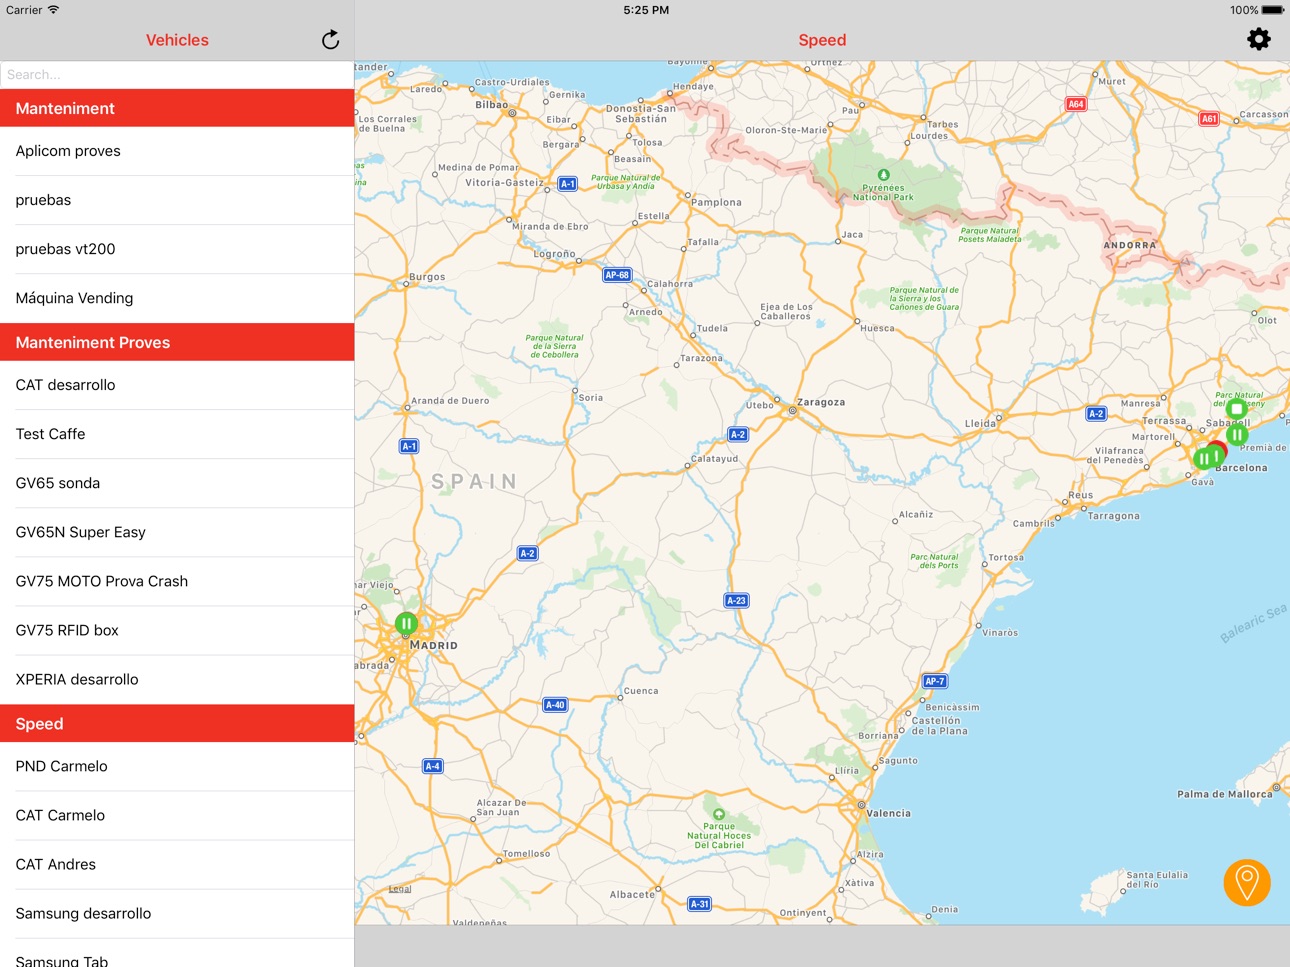Tap the Speed title in map header
The image size is (1290, 967).
[822, 40]
